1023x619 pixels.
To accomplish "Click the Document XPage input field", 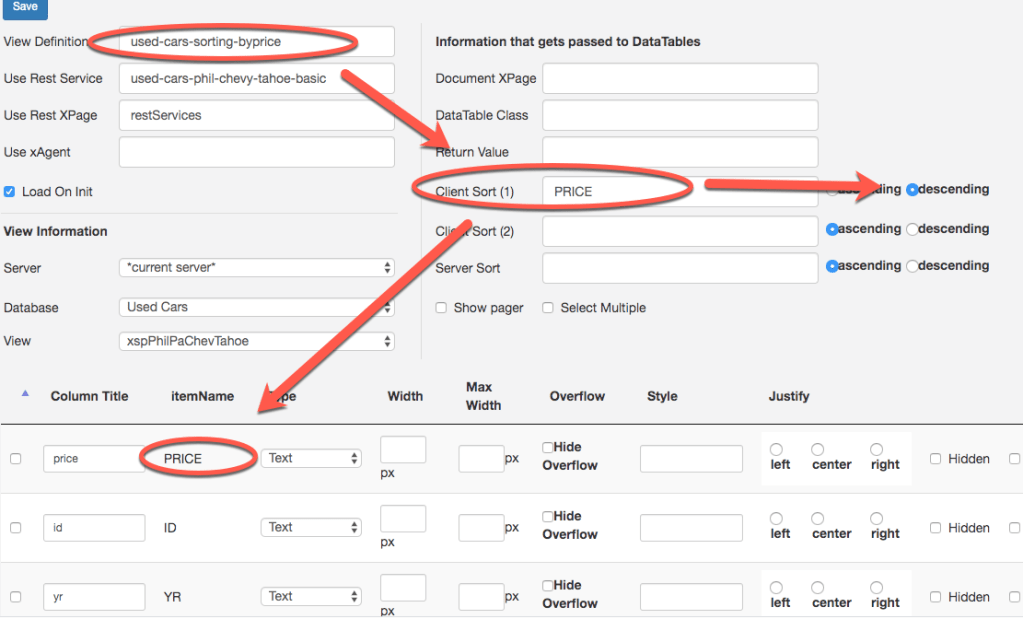I will [680, 78].
